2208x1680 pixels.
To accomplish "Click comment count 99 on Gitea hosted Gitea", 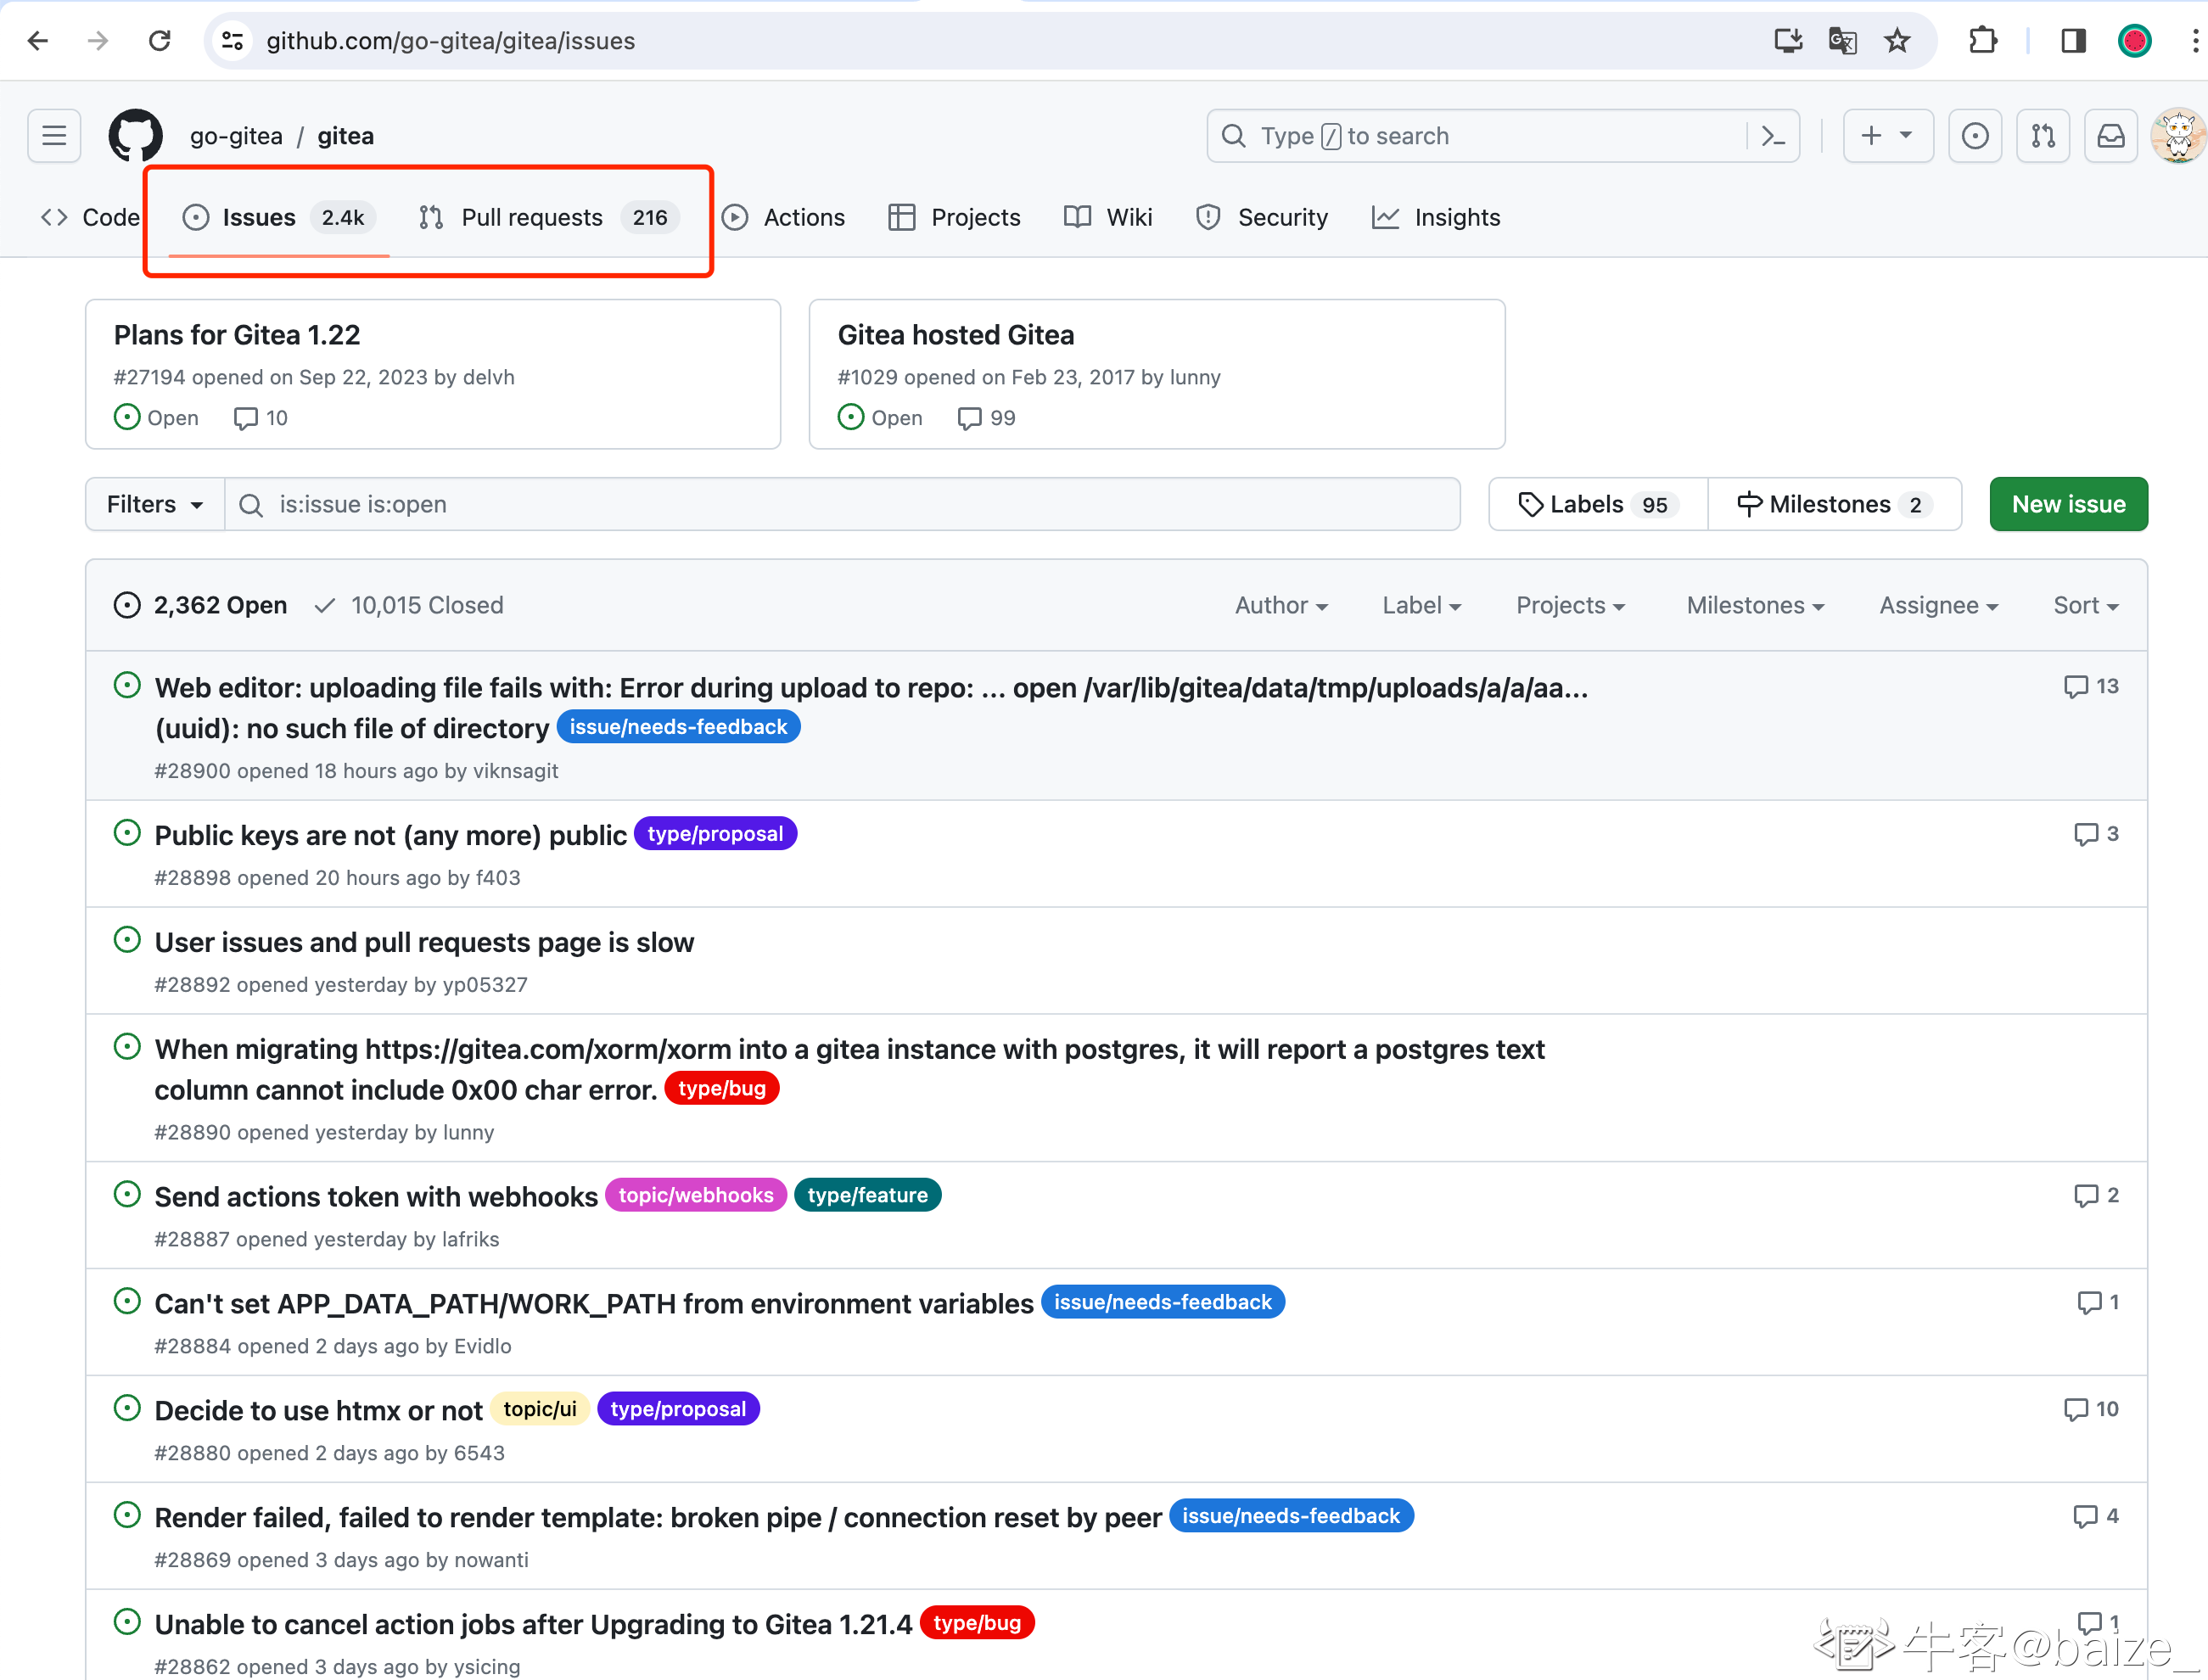I will 986,418.
